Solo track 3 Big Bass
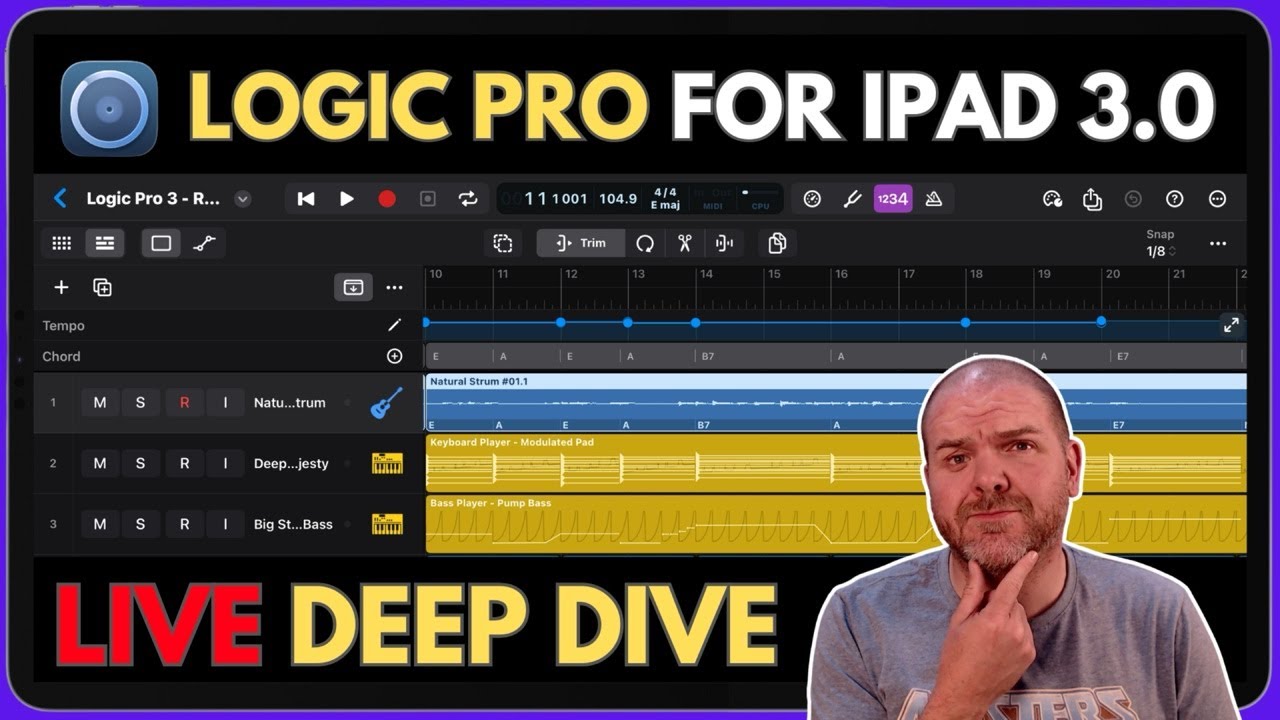 coord(140,524)
